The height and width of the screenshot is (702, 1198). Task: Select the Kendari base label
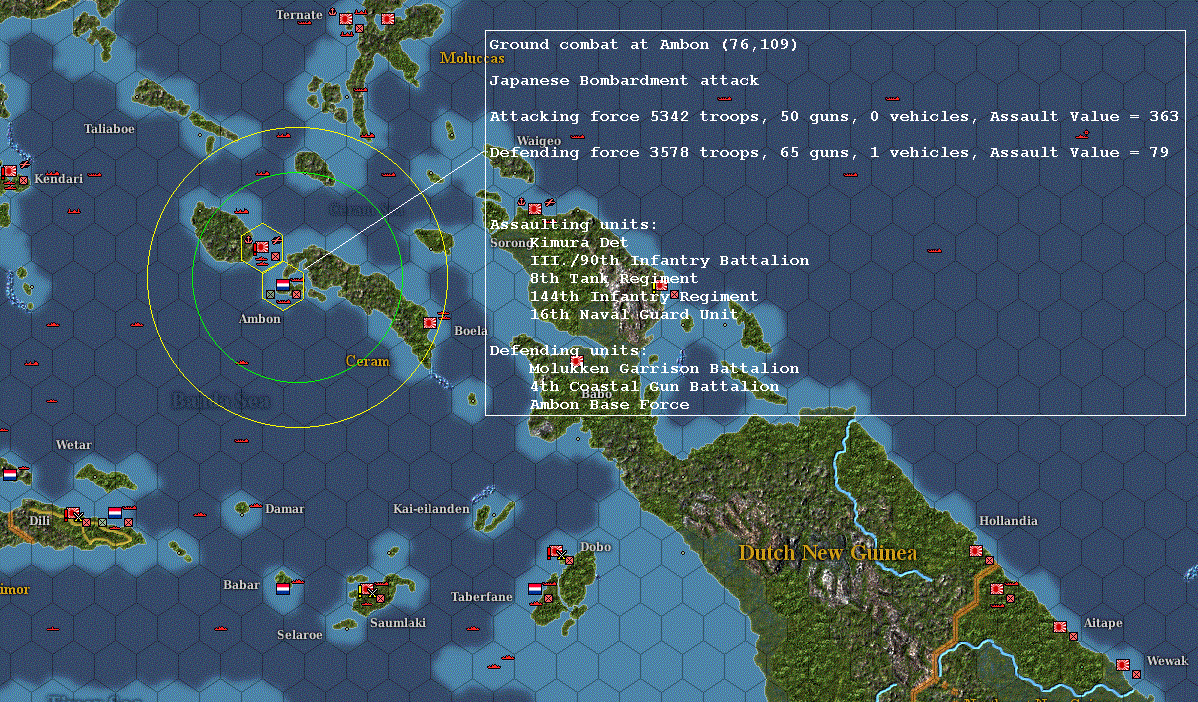(59, 179)
